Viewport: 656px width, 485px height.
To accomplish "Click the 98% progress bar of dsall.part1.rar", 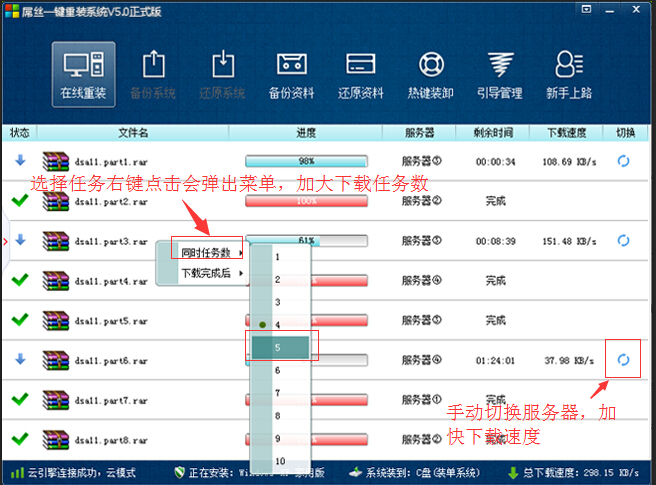I will (306, 160).
